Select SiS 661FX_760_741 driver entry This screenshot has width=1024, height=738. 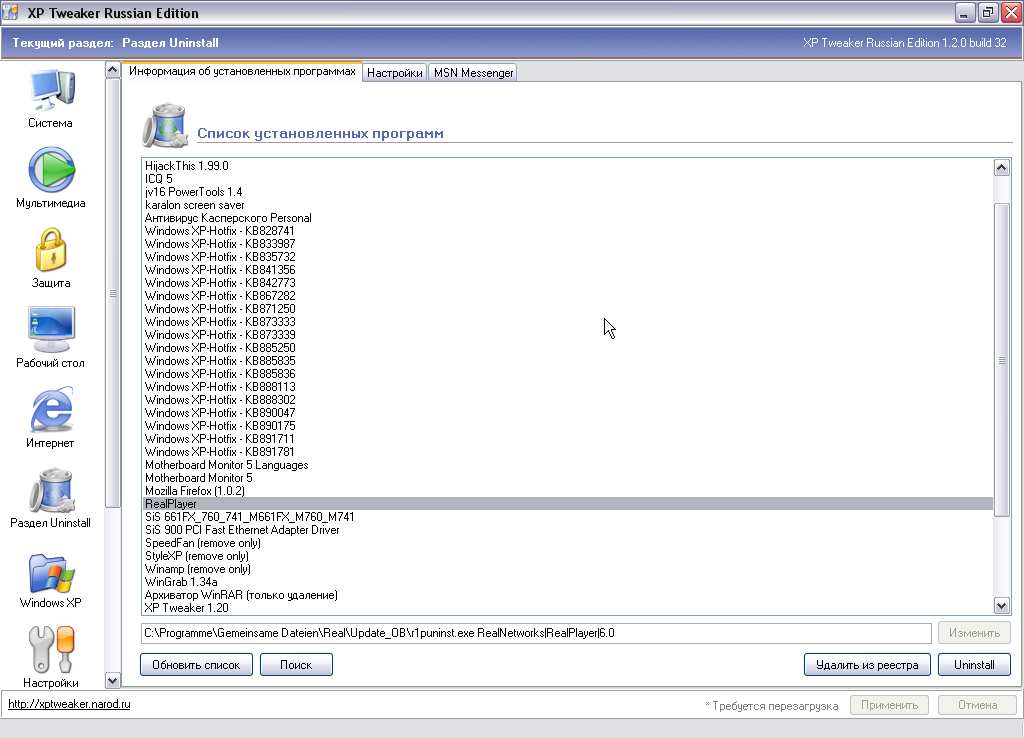pyautogui.click(x=567, y=517)
